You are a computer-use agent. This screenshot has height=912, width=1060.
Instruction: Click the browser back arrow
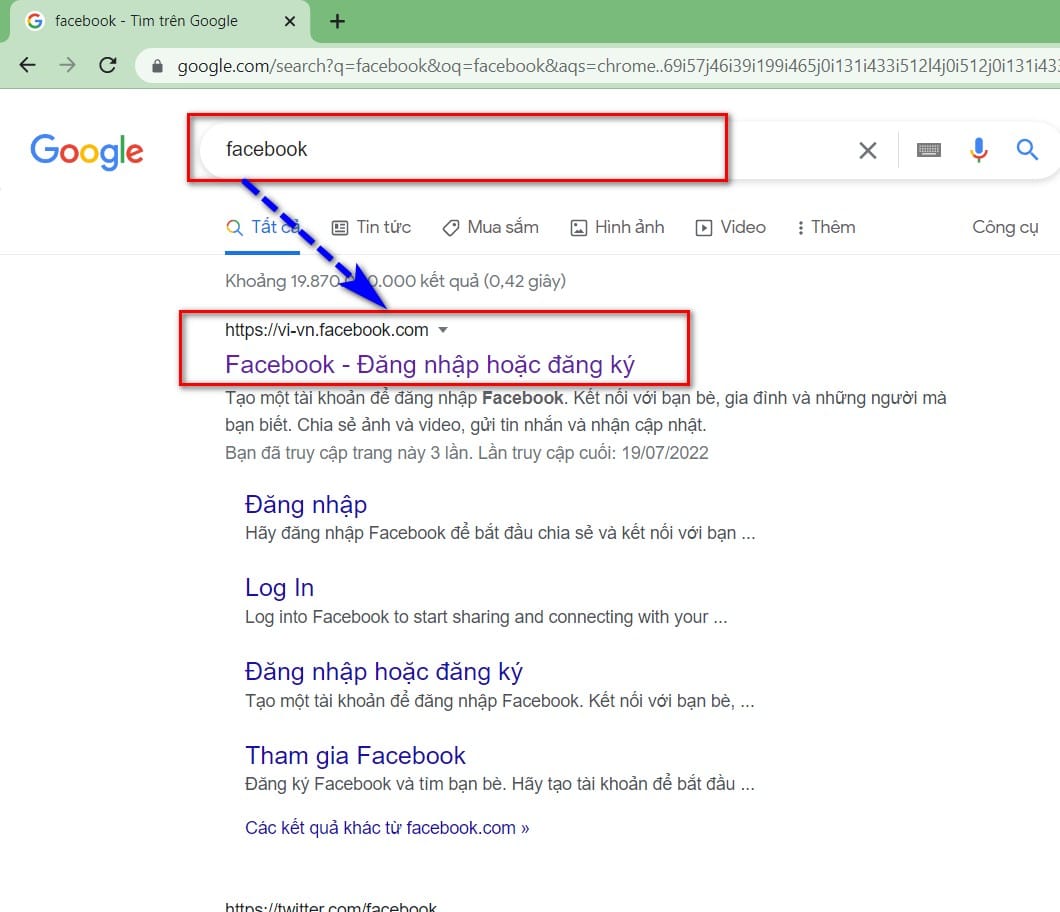28,65
